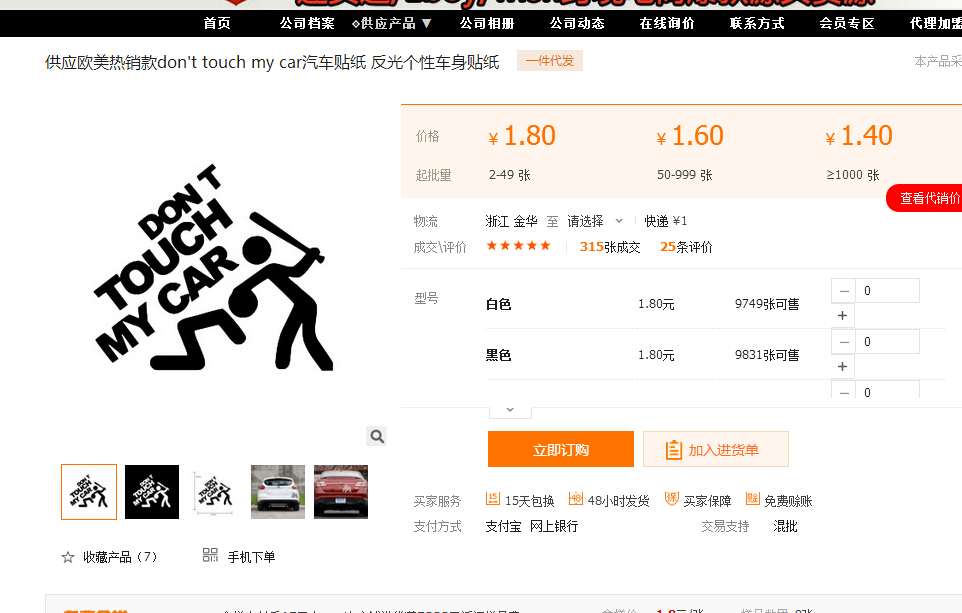Click the magnifier zoom icon on product image
962x613 pixels.
click(376, 436)
